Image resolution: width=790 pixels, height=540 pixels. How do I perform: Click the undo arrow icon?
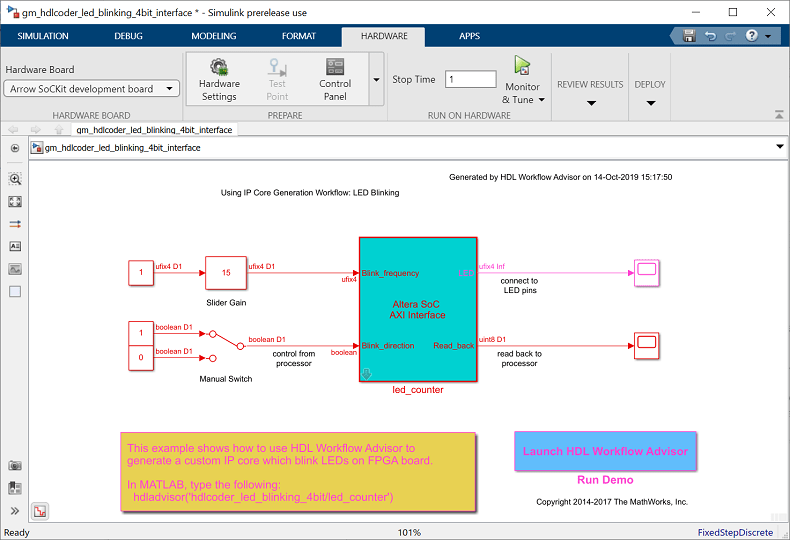tap(710, 36)
